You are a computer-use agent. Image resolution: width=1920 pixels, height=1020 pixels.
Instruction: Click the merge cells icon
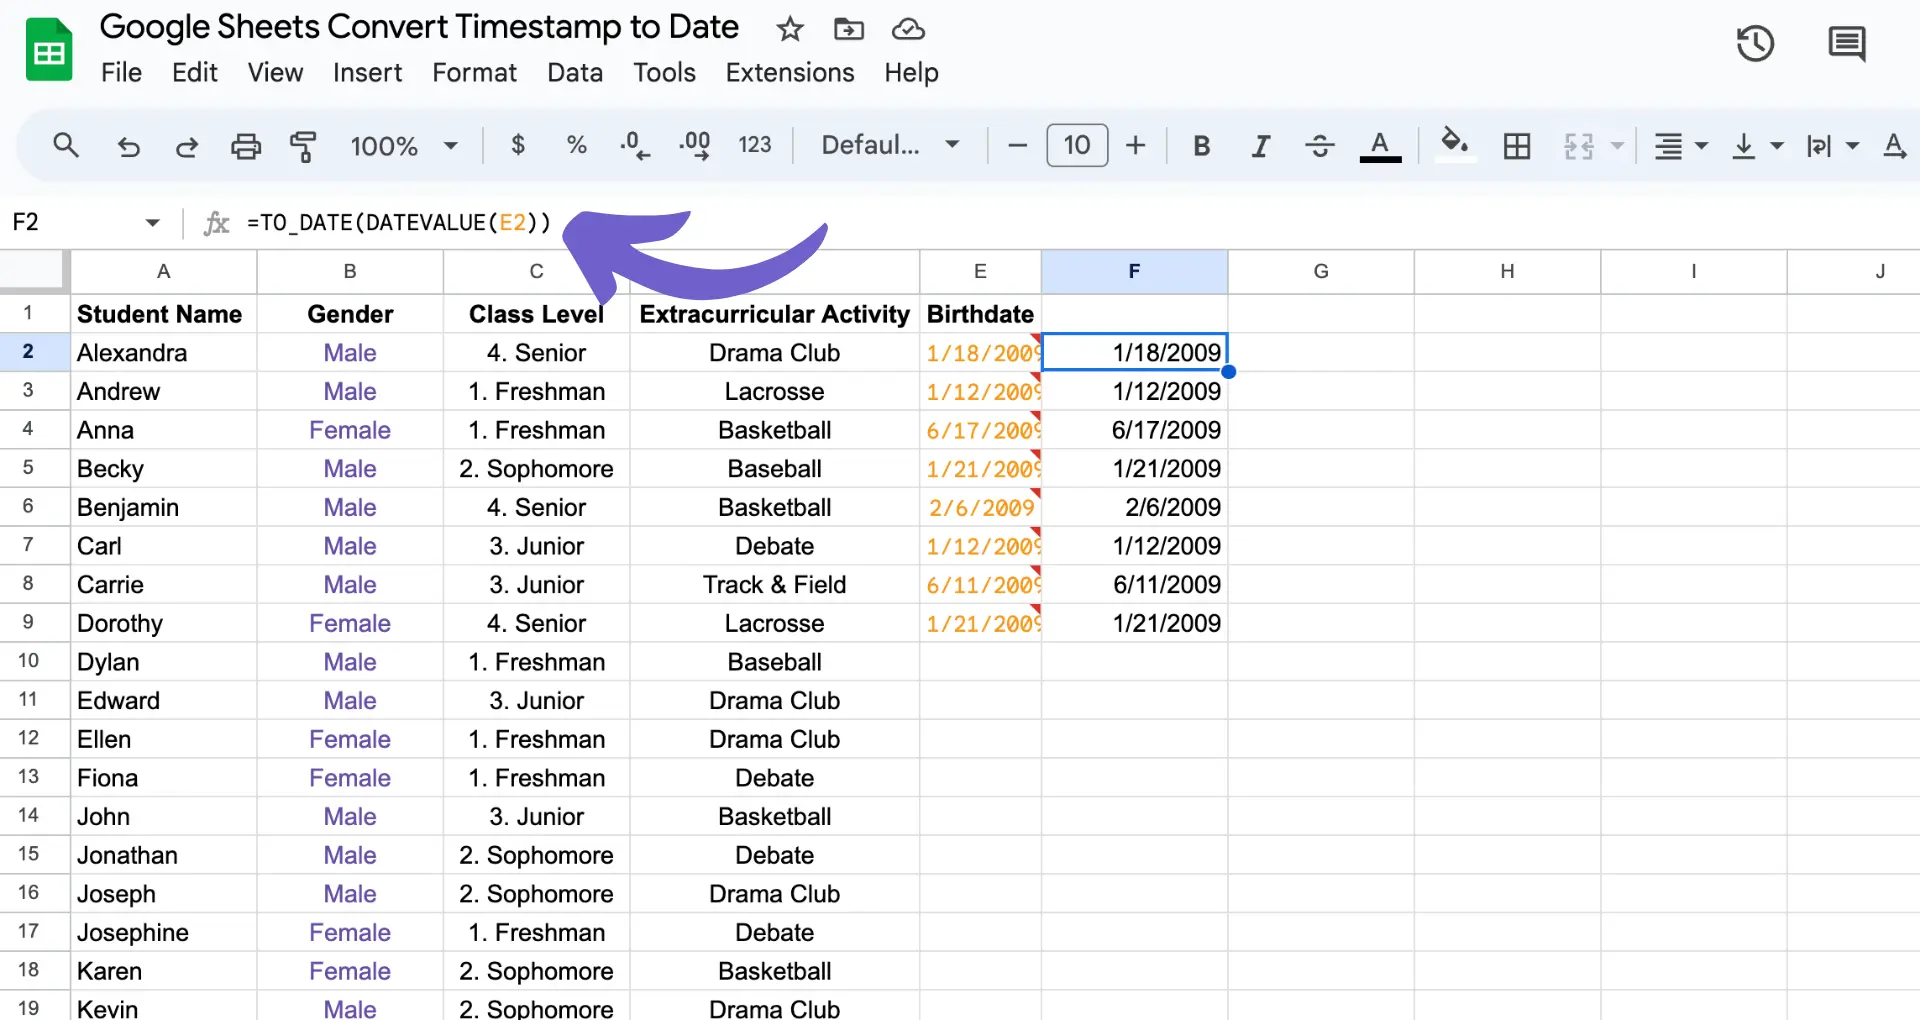click(1579, 147)
